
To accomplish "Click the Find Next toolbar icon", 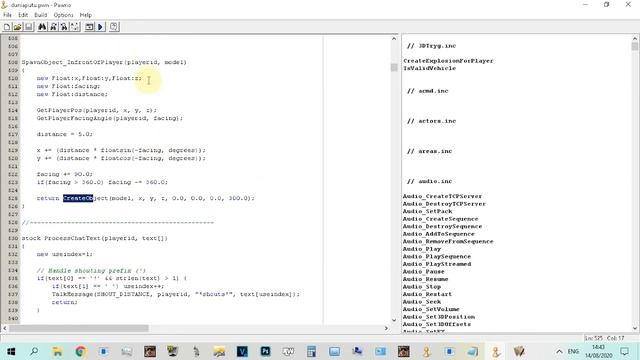I will coord(53,27).
